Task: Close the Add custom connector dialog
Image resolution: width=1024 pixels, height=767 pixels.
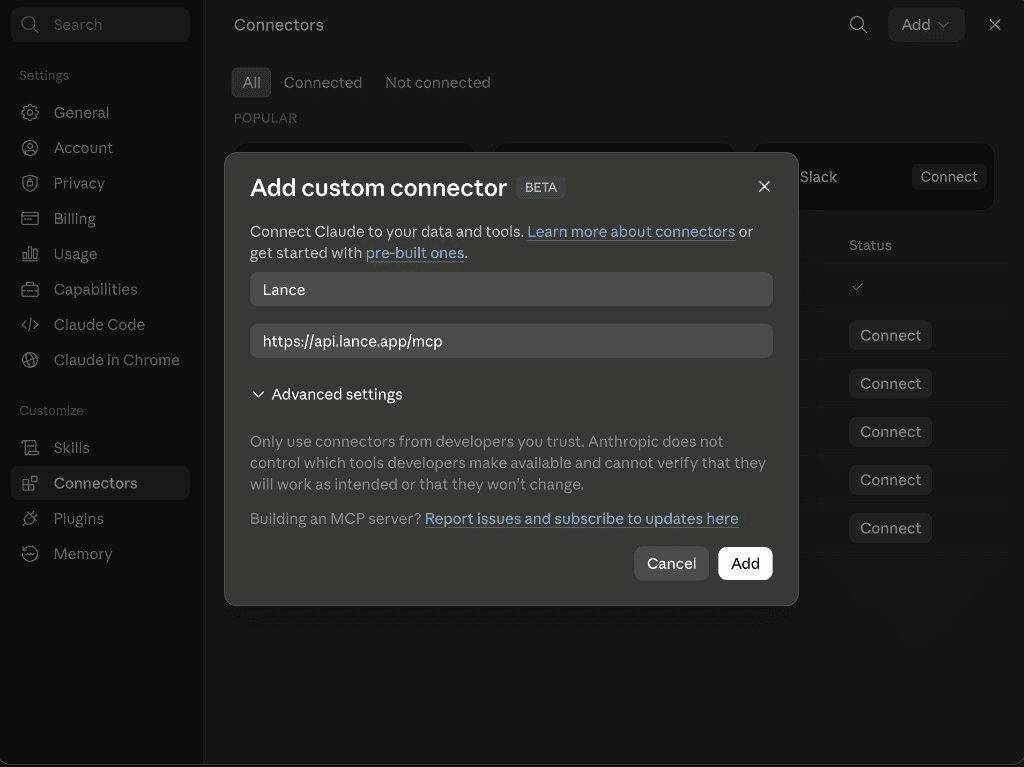Action: [x=764, y=187]
